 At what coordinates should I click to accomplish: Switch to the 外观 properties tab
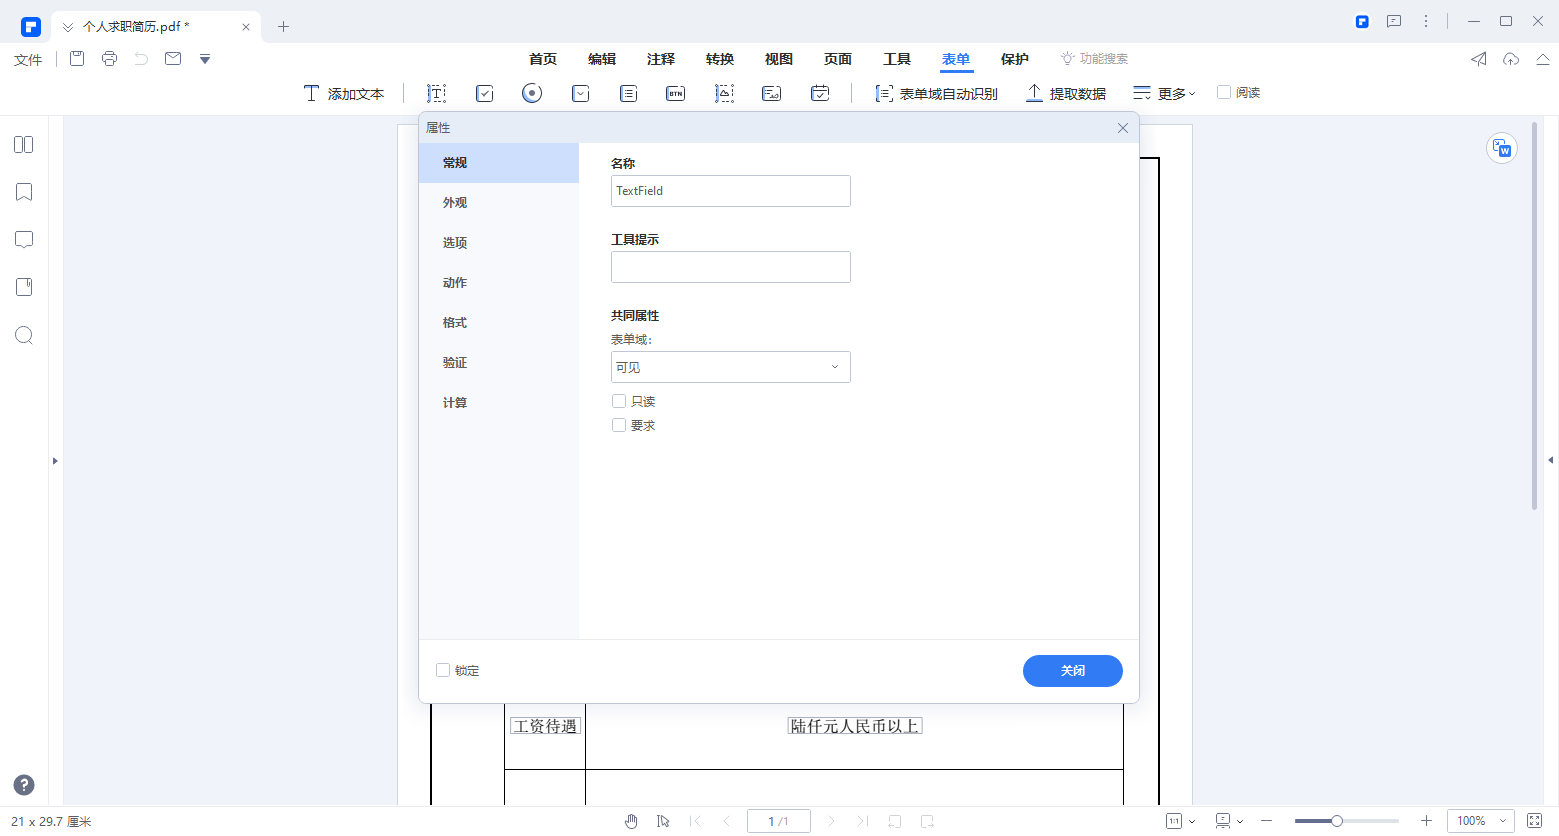[454, 202]
